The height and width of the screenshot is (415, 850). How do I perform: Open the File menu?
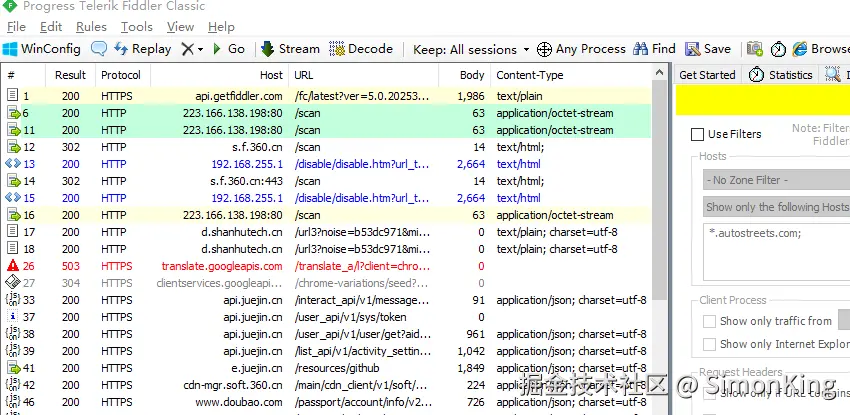coord(16,27)
